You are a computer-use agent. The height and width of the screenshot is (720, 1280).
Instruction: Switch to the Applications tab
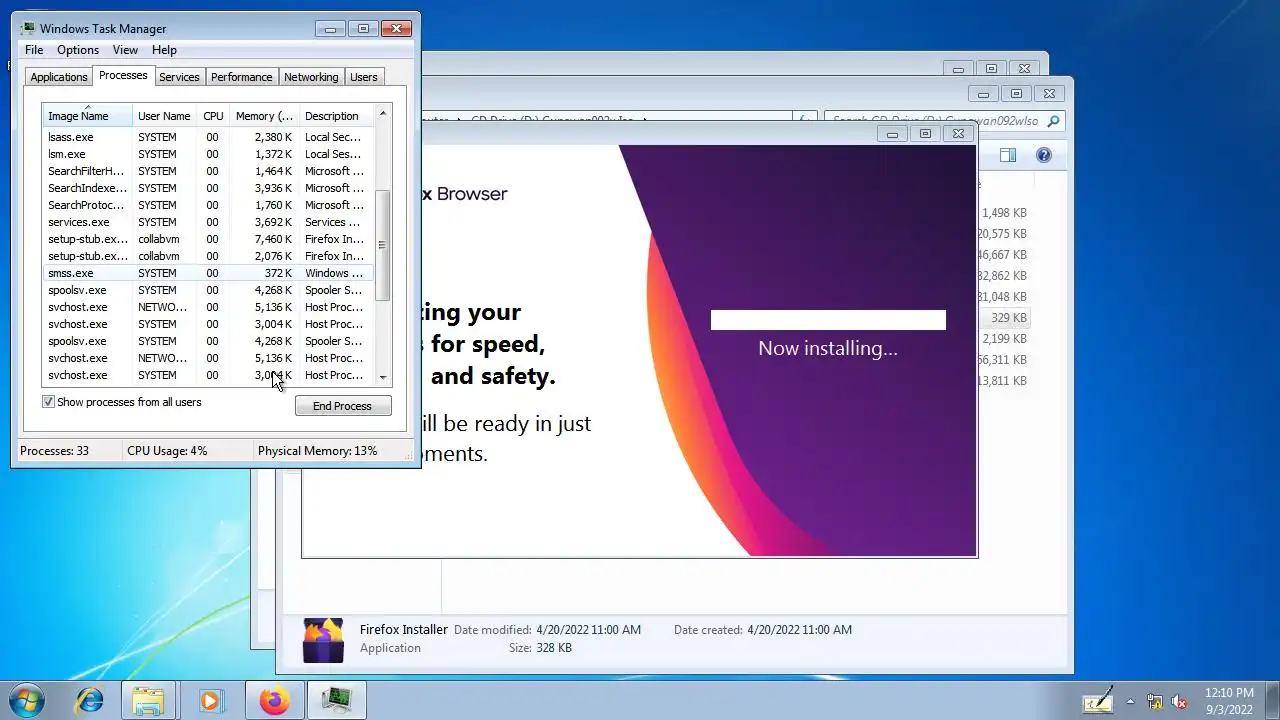point(59,77)
